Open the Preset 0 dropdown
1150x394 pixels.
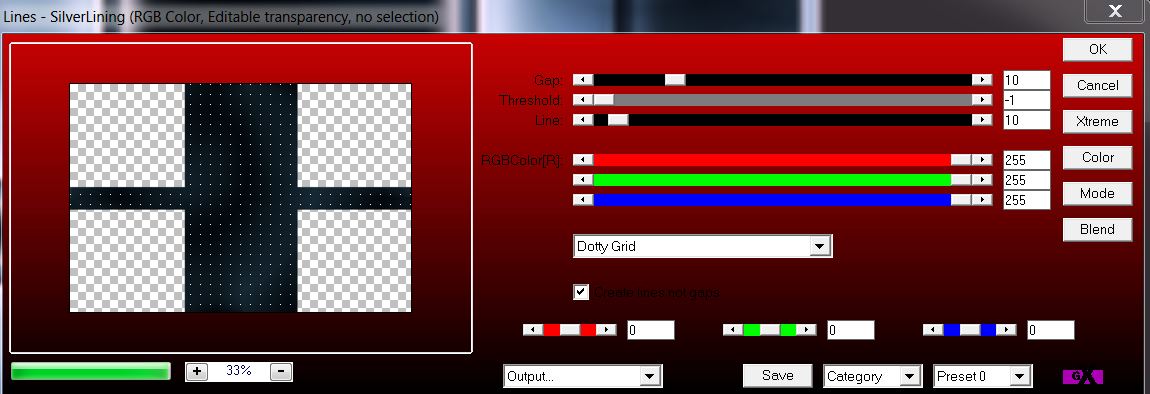point(982,376)
